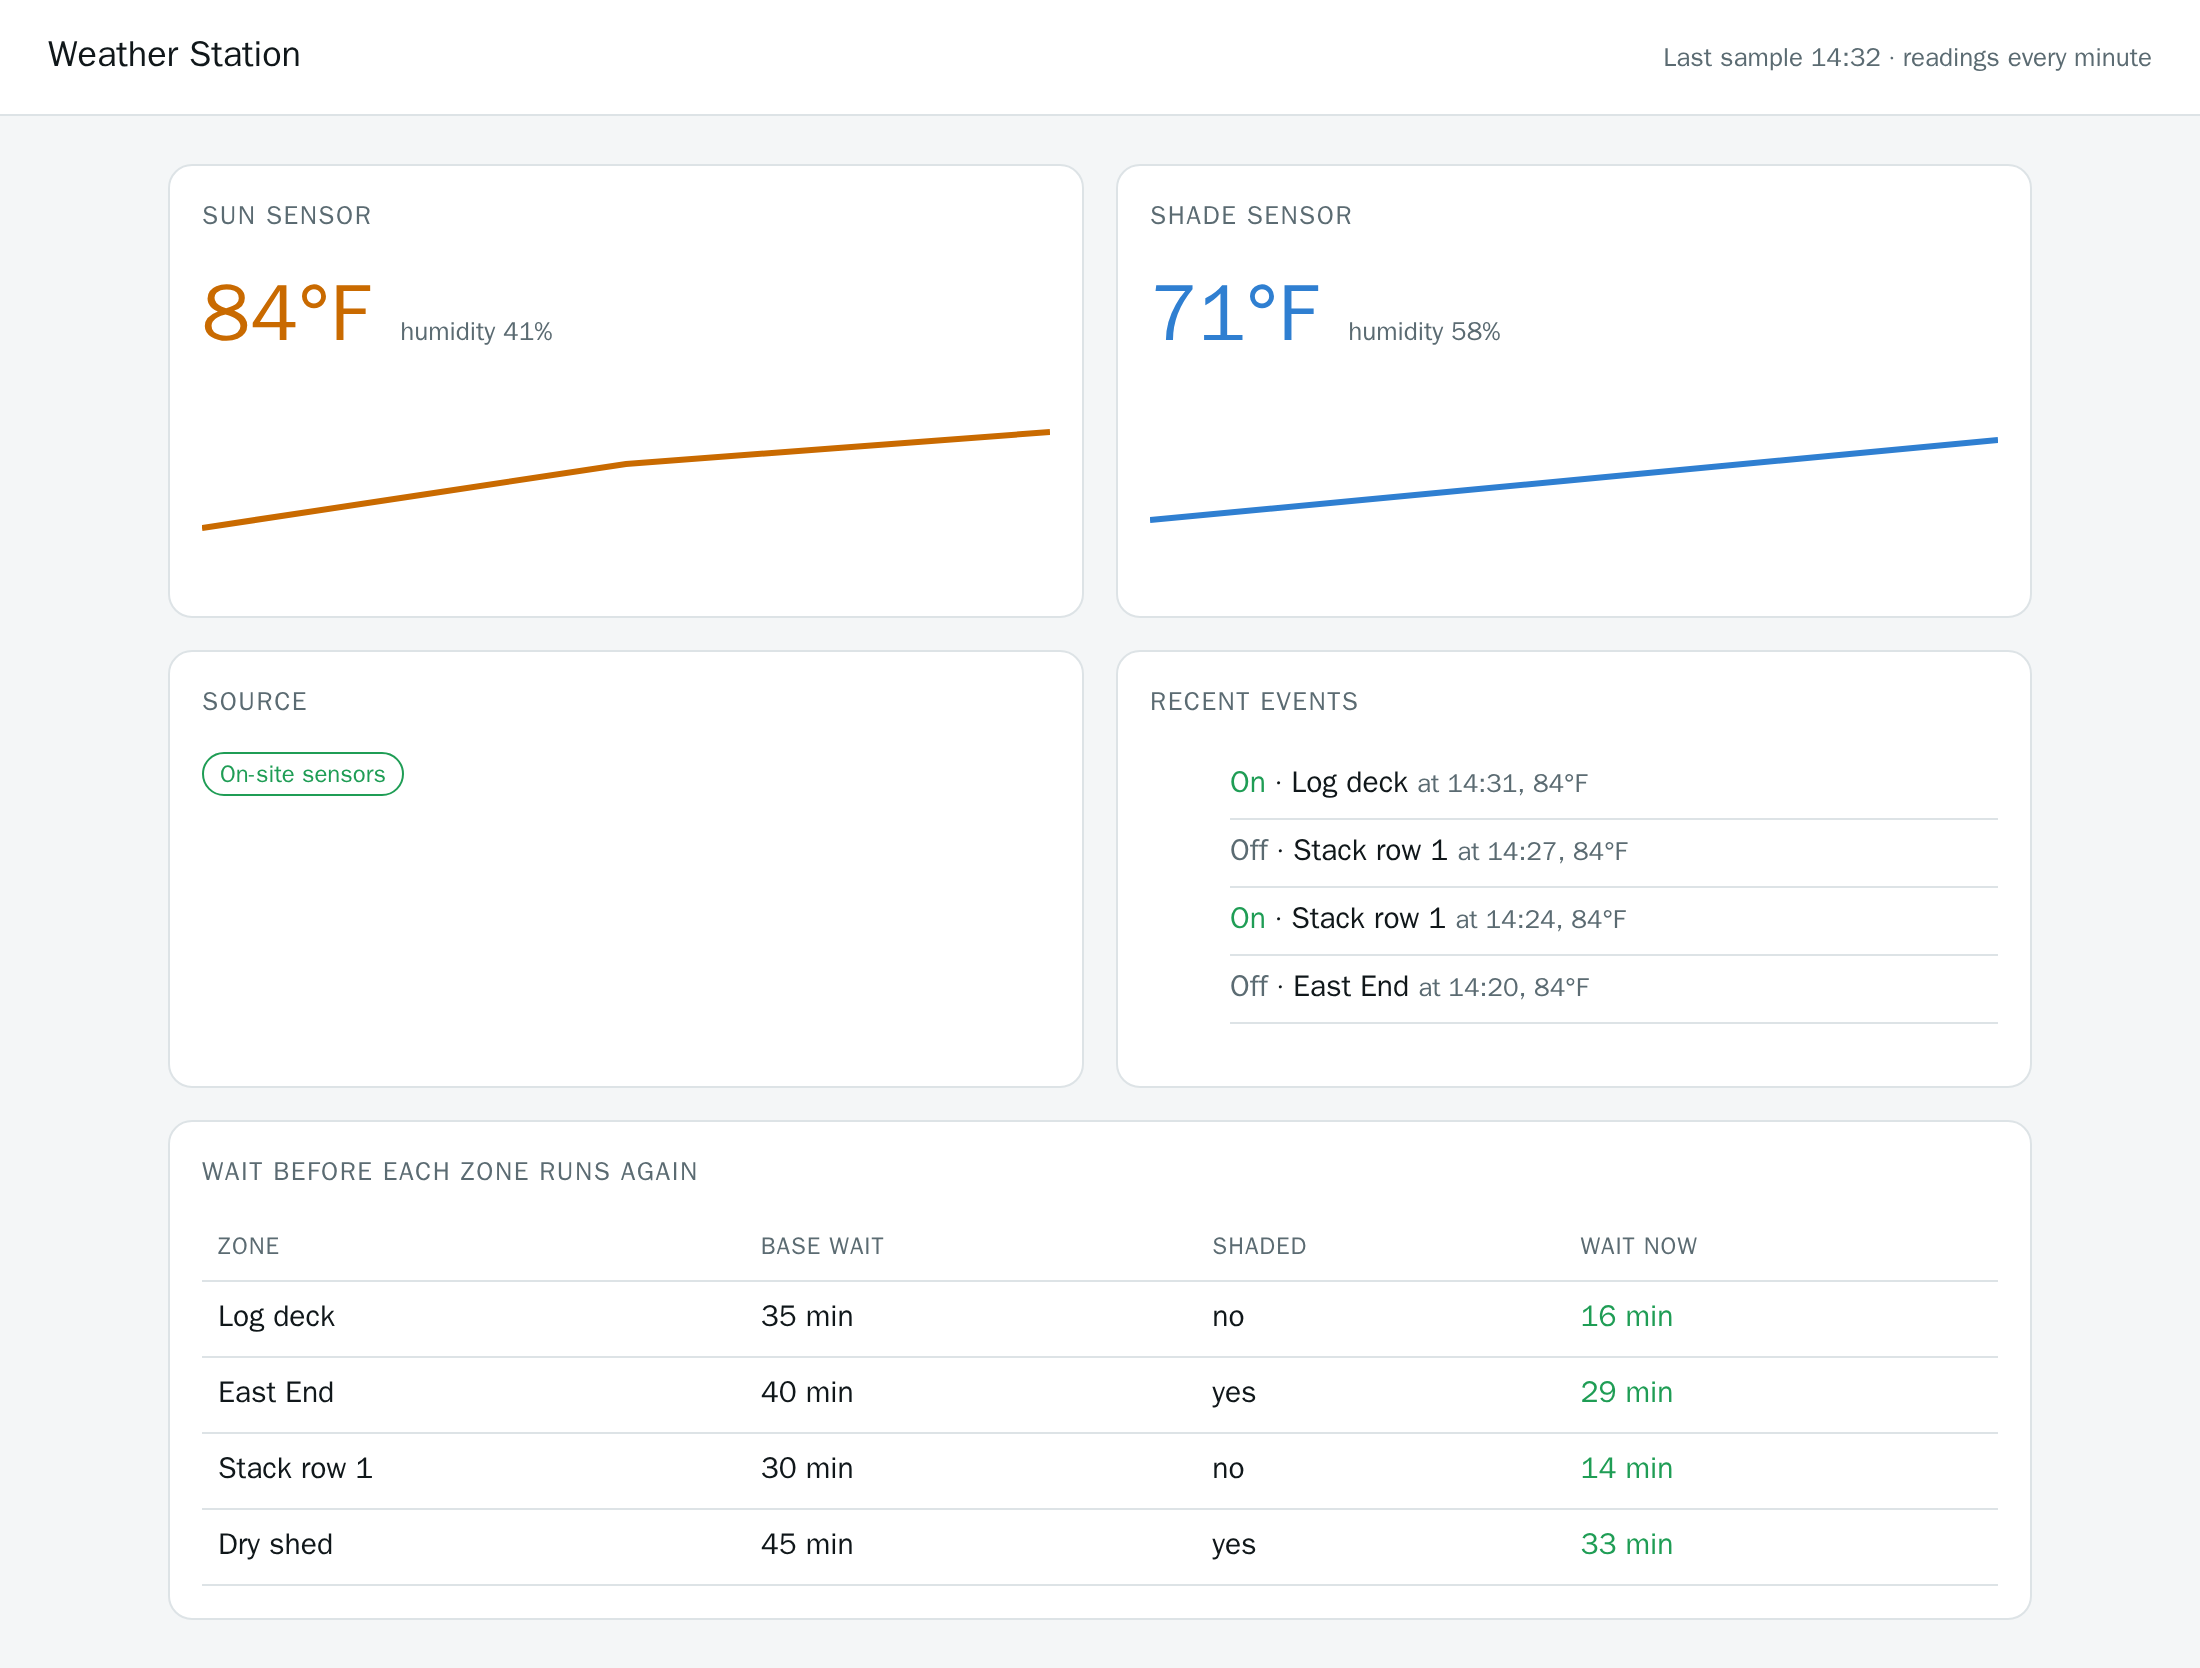Click the 14 min wait now value
Screen dimensions: 2200x1668
[x=1626, y=1469]
